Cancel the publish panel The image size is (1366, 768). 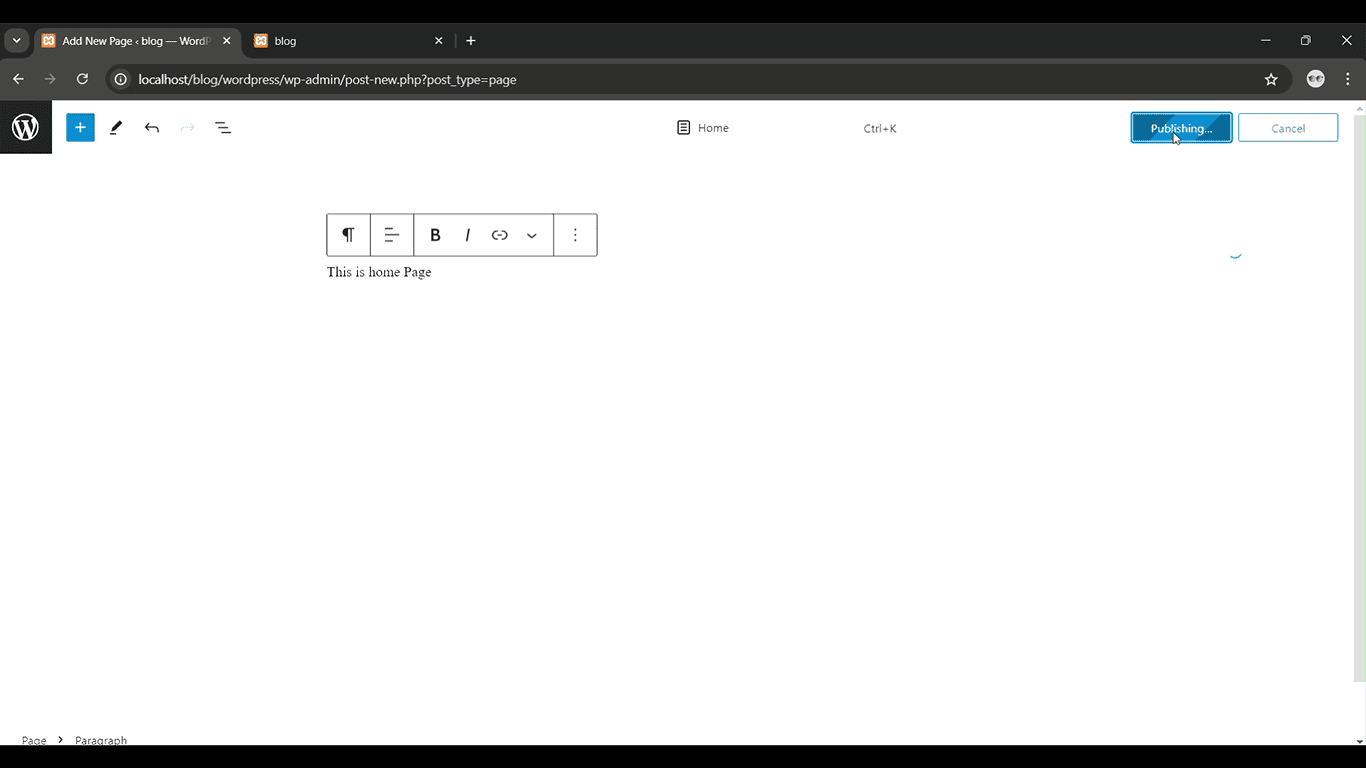click(x=1288, y=128)
